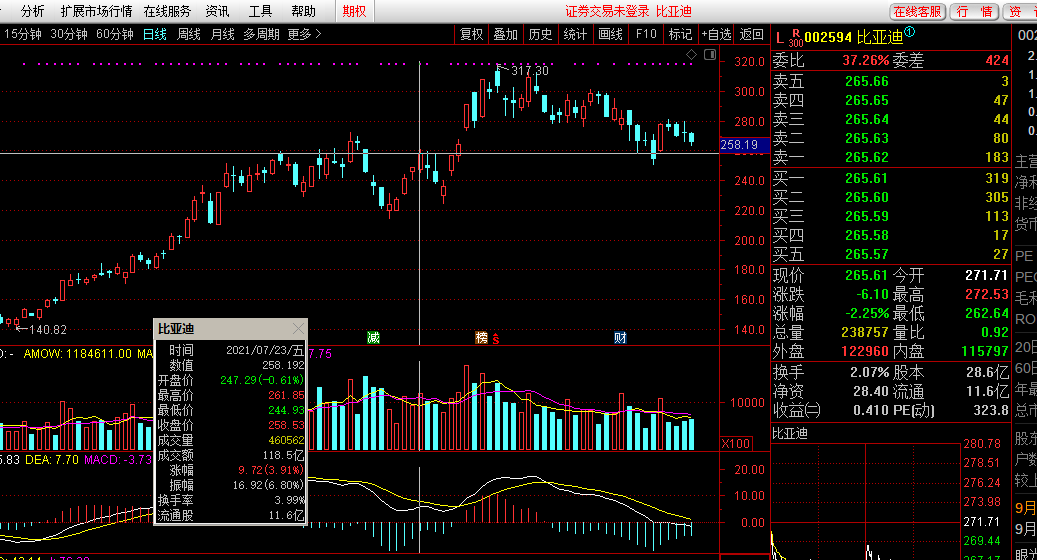Screen dimensions: 1037x560
Task: Select the 周线 weekly period
Action: click(x=188, y=34)
